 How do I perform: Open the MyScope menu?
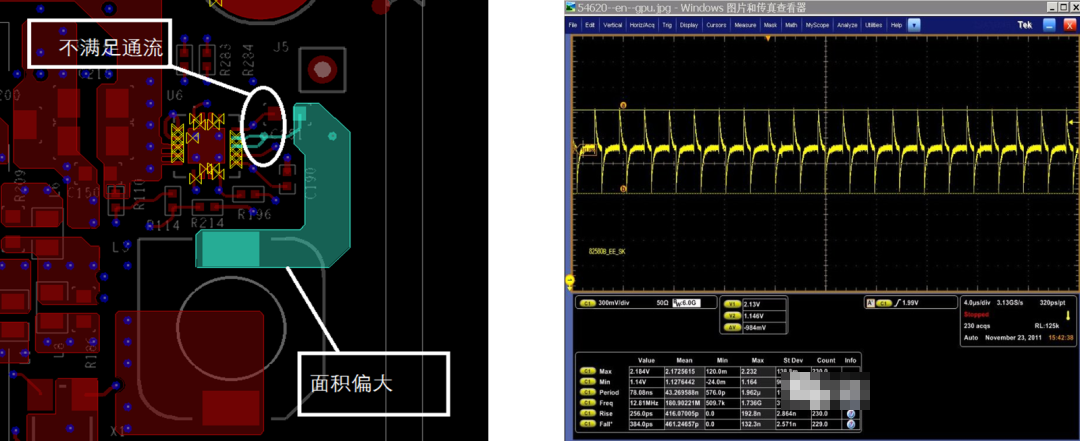click(817, 24)
